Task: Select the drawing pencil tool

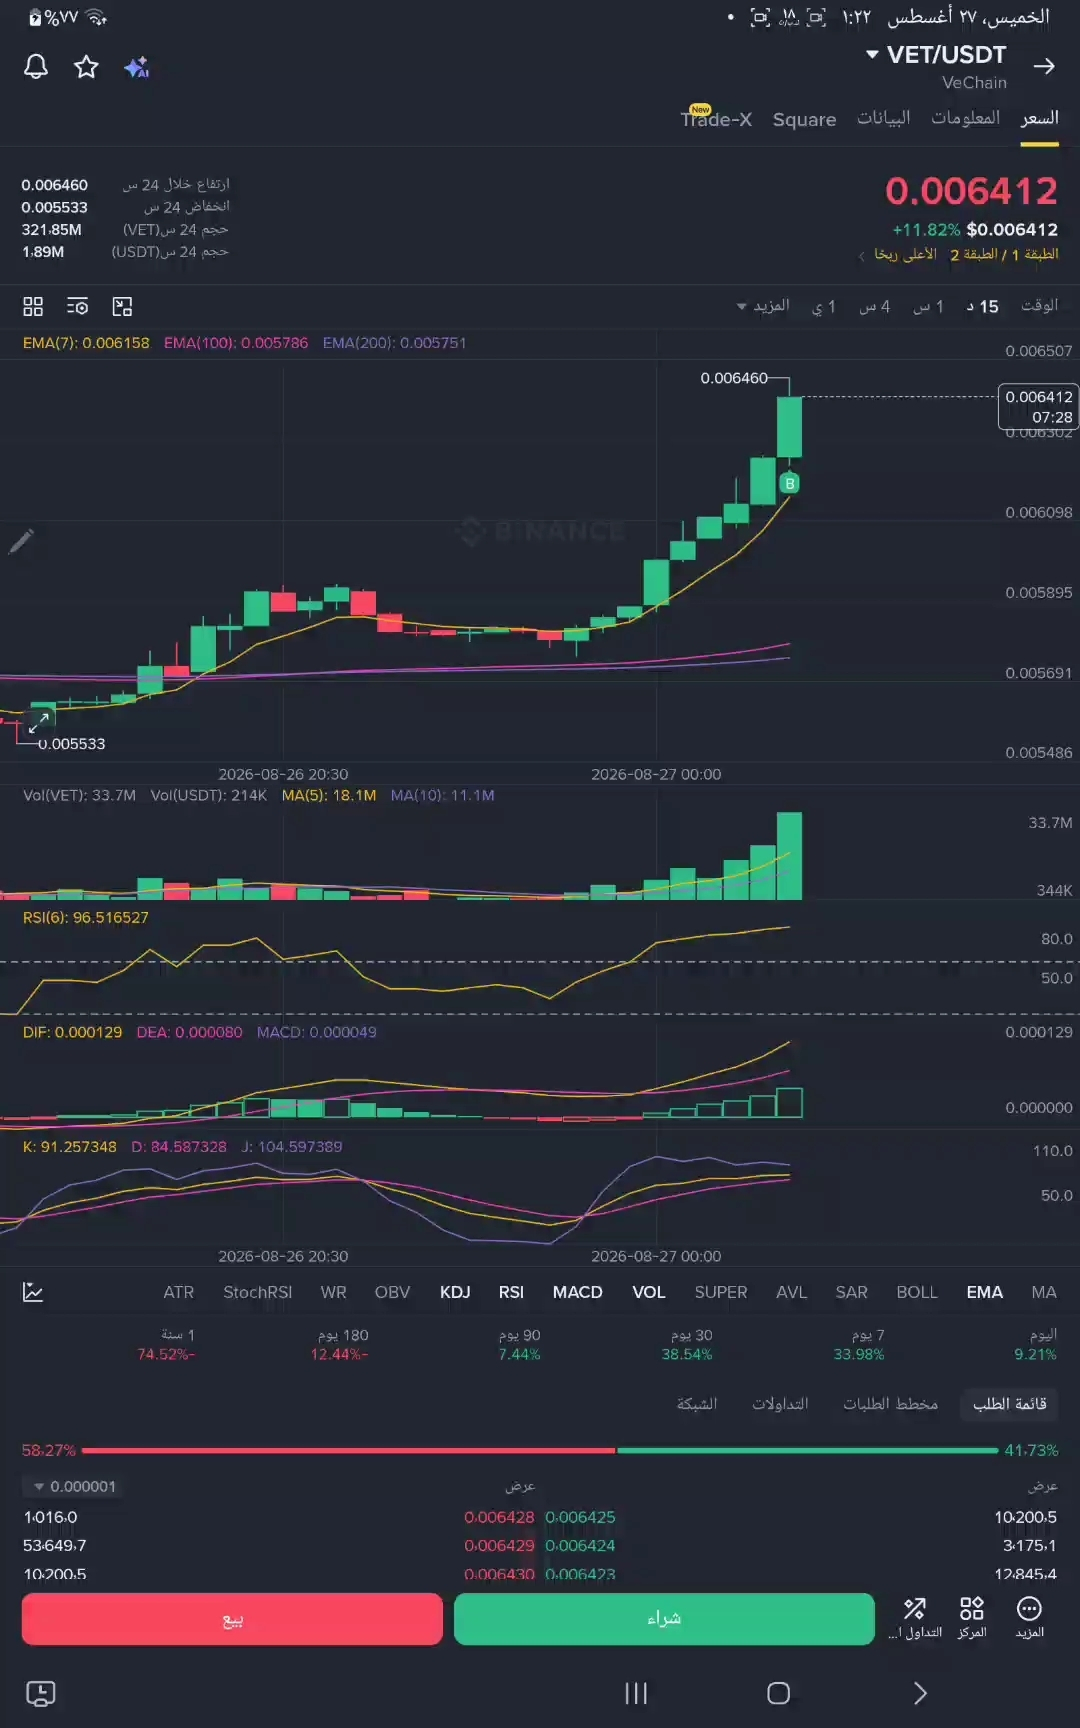Action: click(21, 540)
